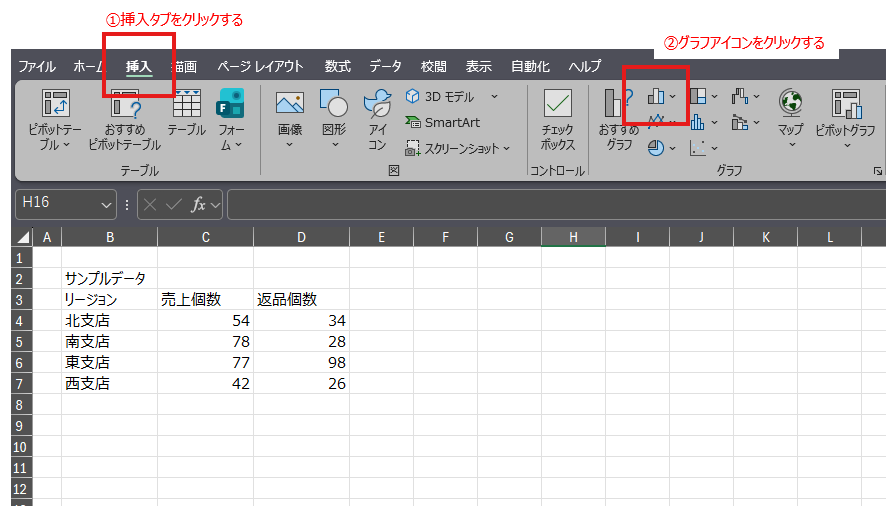Open the Maps (マップ) chart icon

[x=791, y=105]
